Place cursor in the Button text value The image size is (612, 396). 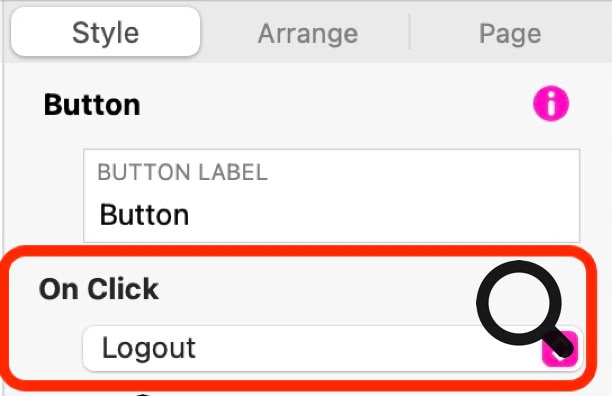coord(144,215)
